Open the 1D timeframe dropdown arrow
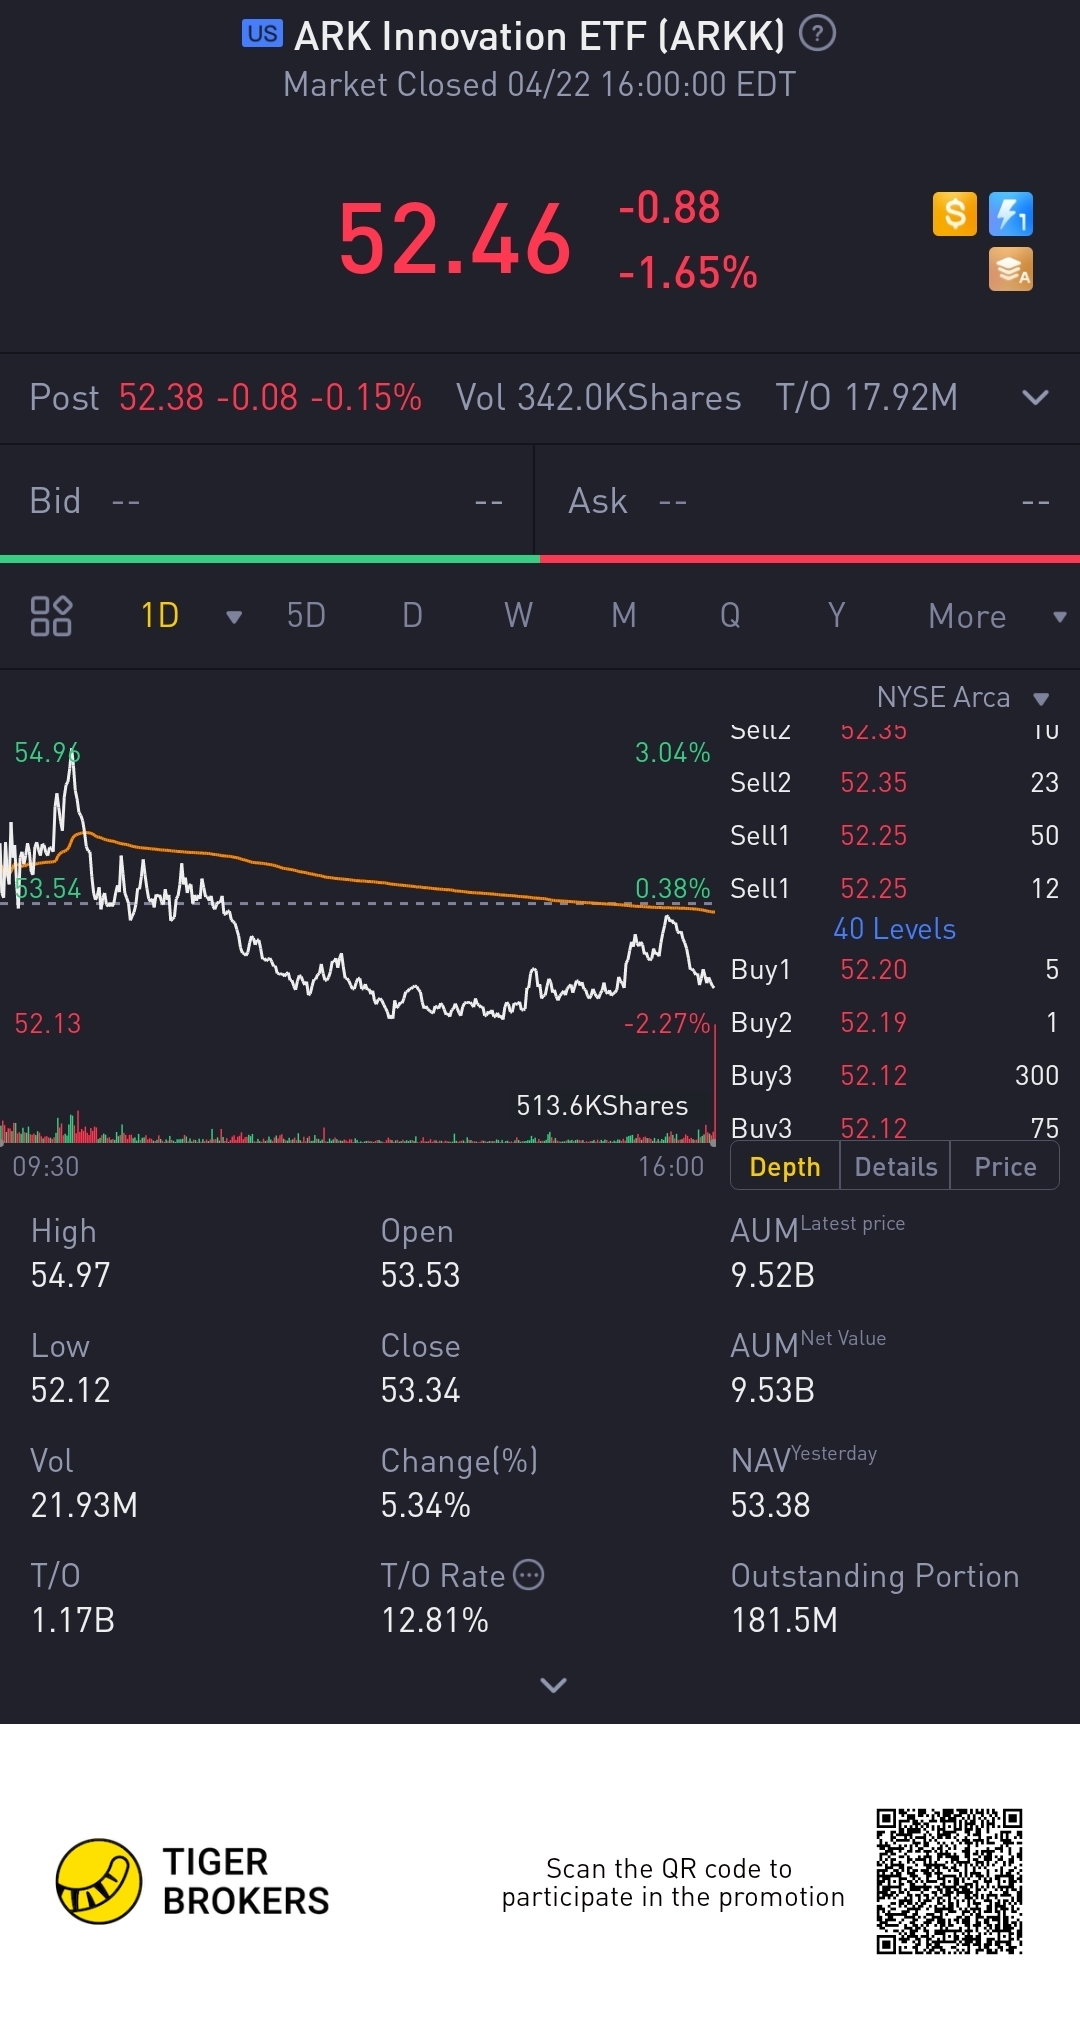 click(x=234, y=617)
